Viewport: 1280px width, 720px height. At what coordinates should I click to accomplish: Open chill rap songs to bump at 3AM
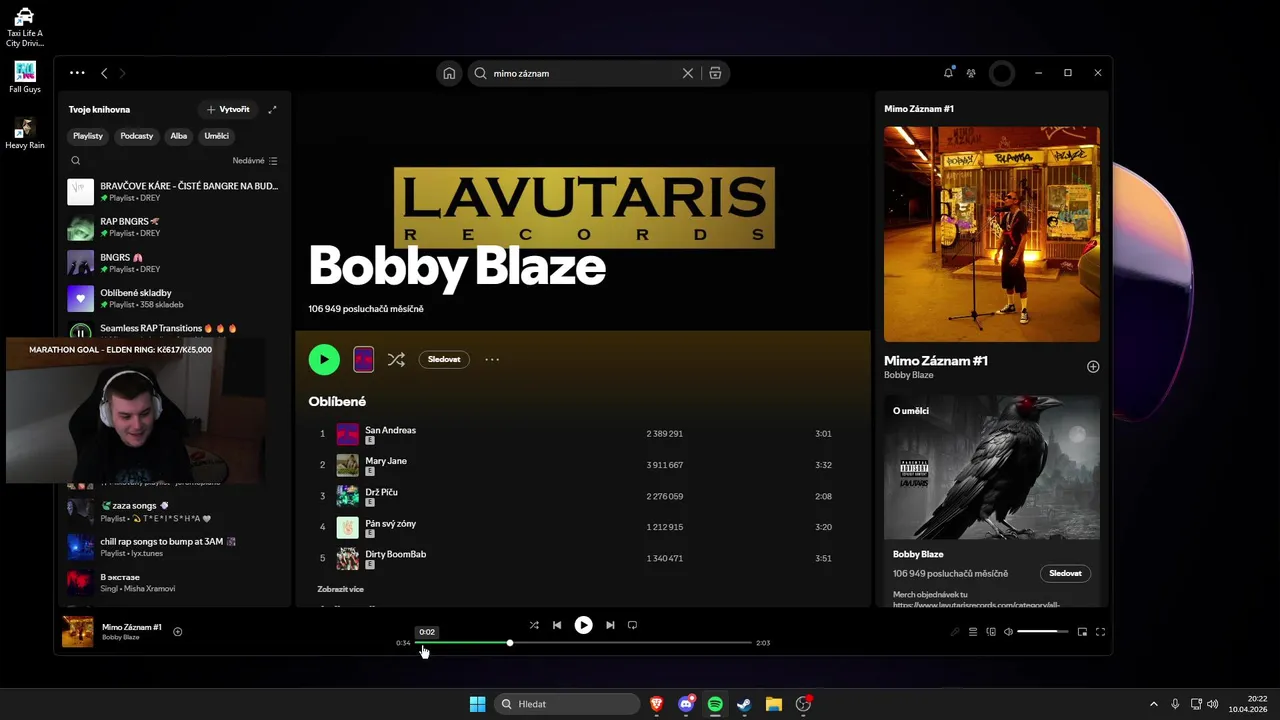174,547
